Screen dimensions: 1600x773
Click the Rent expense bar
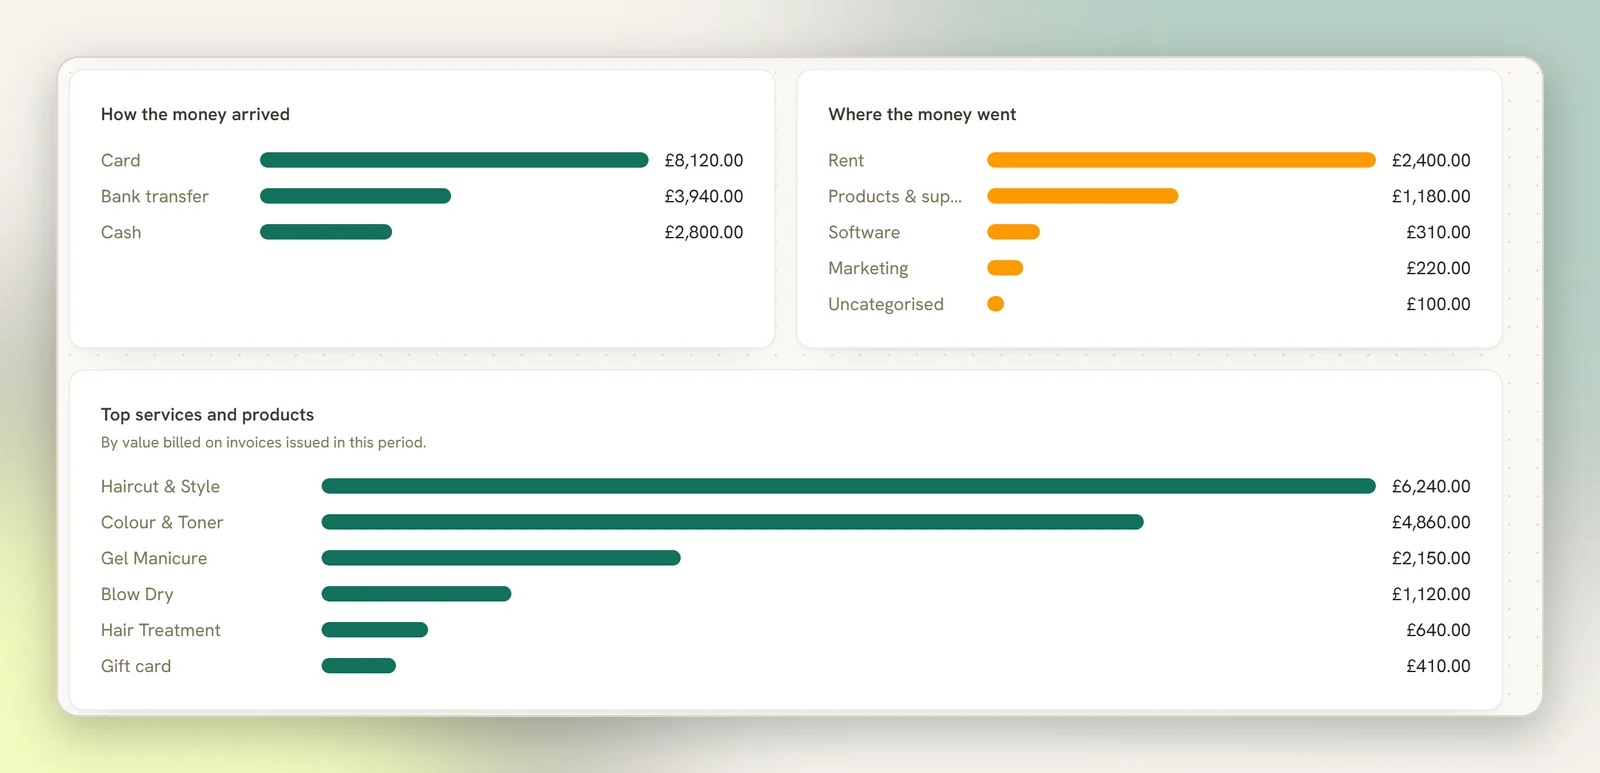pyautogui.click(x=1181, y=160)
